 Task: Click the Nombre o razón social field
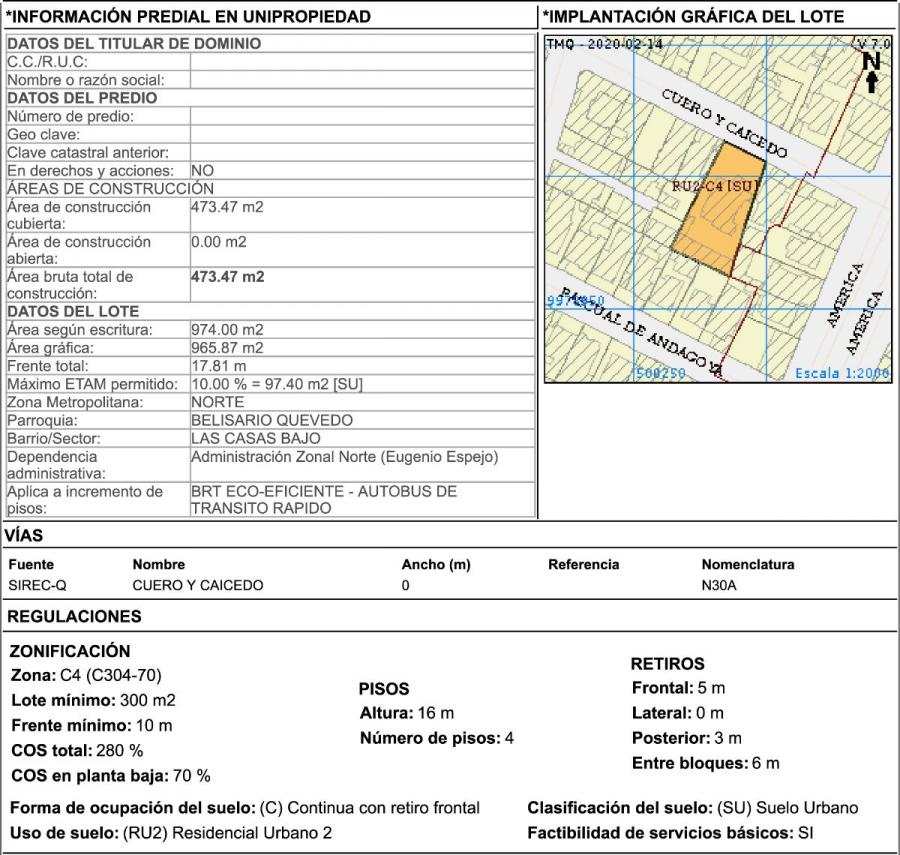[362, 80]
